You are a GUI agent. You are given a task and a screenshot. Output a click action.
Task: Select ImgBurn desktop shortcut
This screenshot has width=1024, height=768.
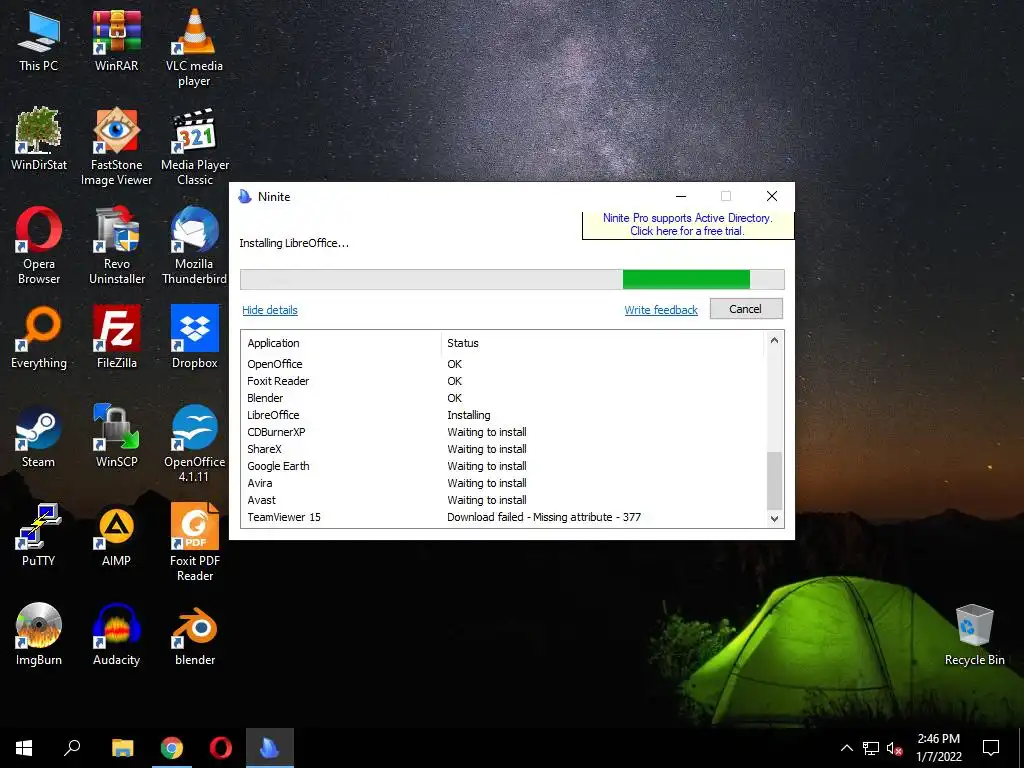39,634
